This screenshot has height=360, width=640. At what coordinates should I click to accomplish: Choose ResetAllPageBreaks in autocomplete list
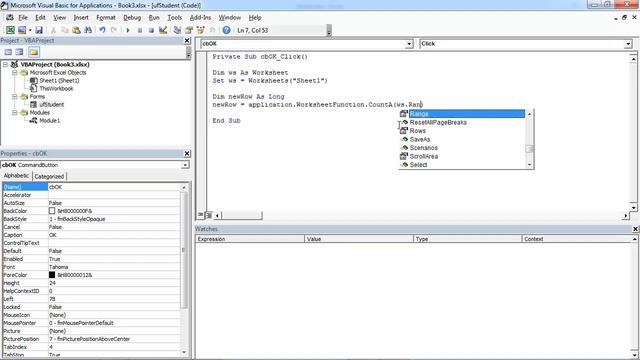(x=462, y=122)
